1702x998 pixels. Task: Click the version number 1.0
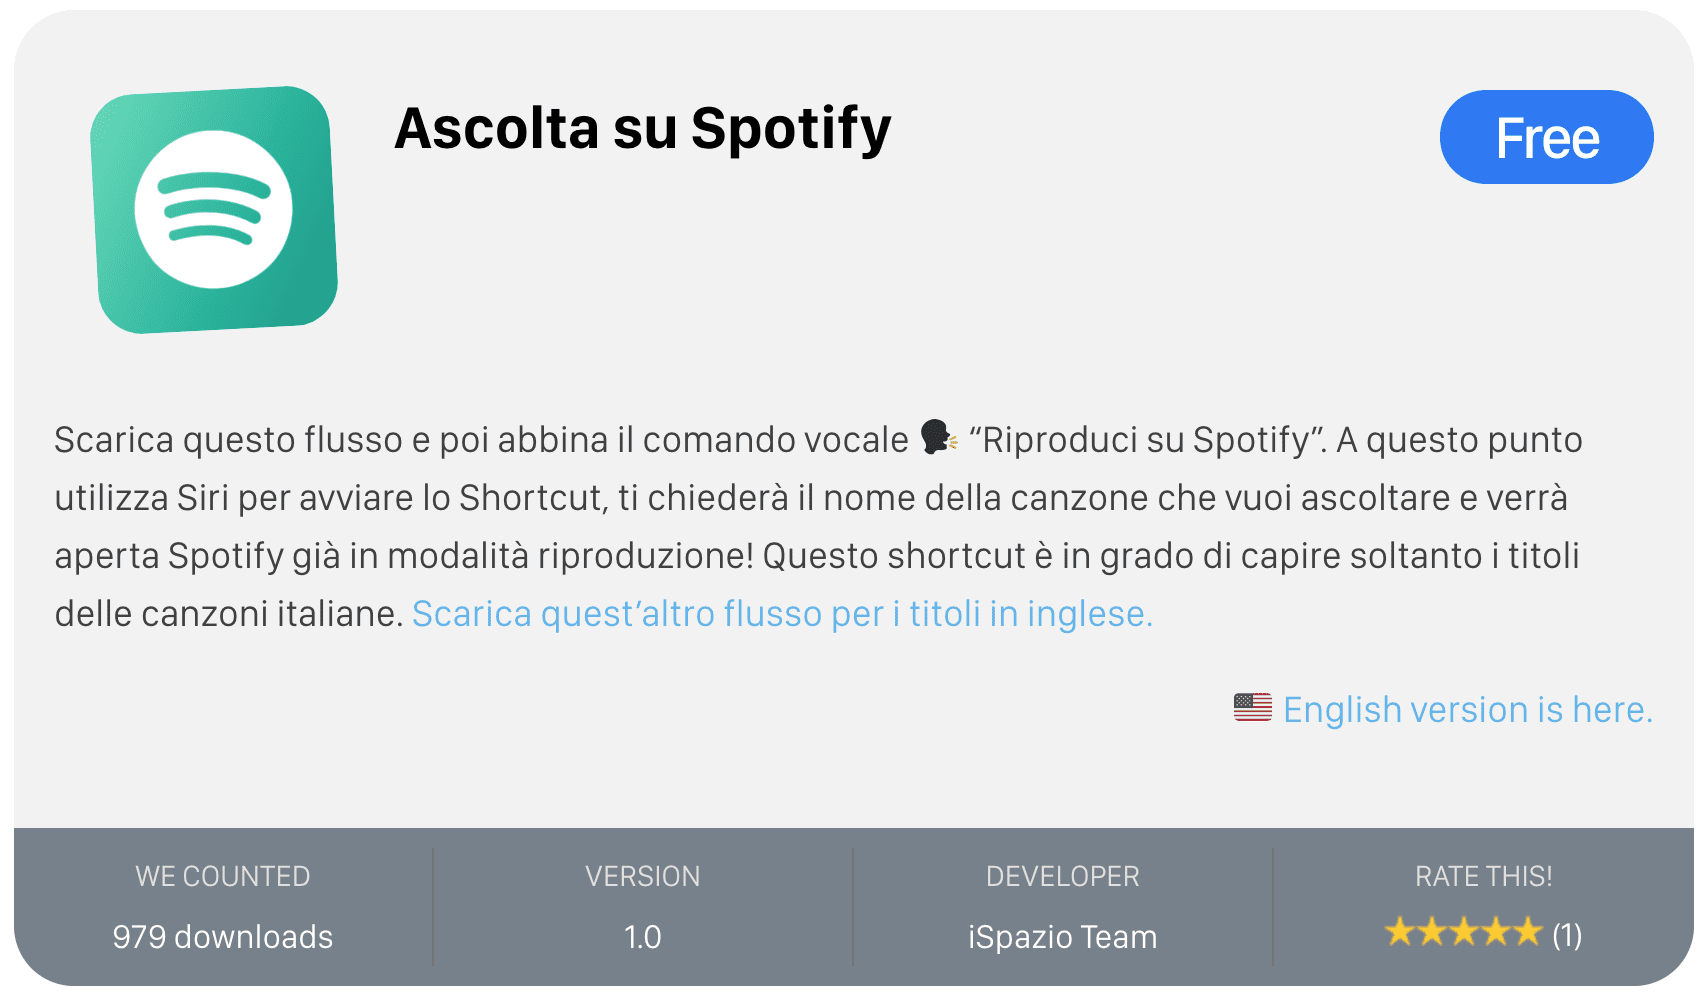642,937
